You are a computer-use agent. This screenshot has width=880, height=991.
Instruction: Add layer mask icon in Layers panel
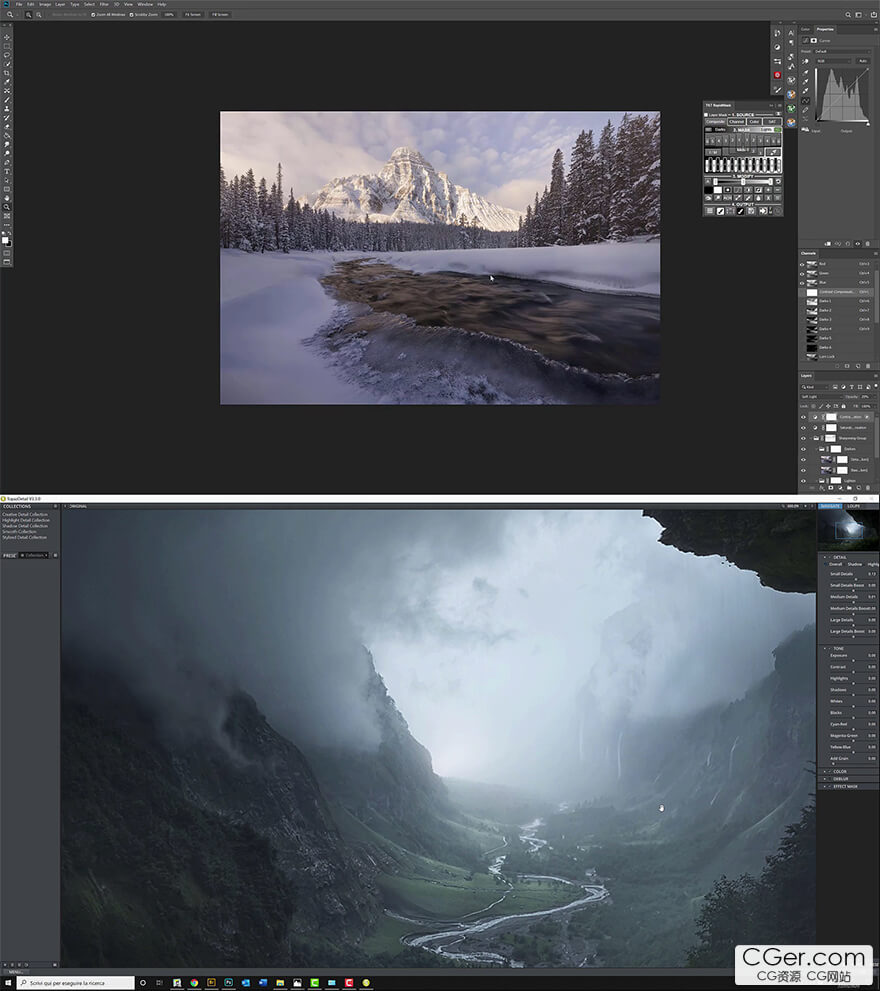point(830,487)
